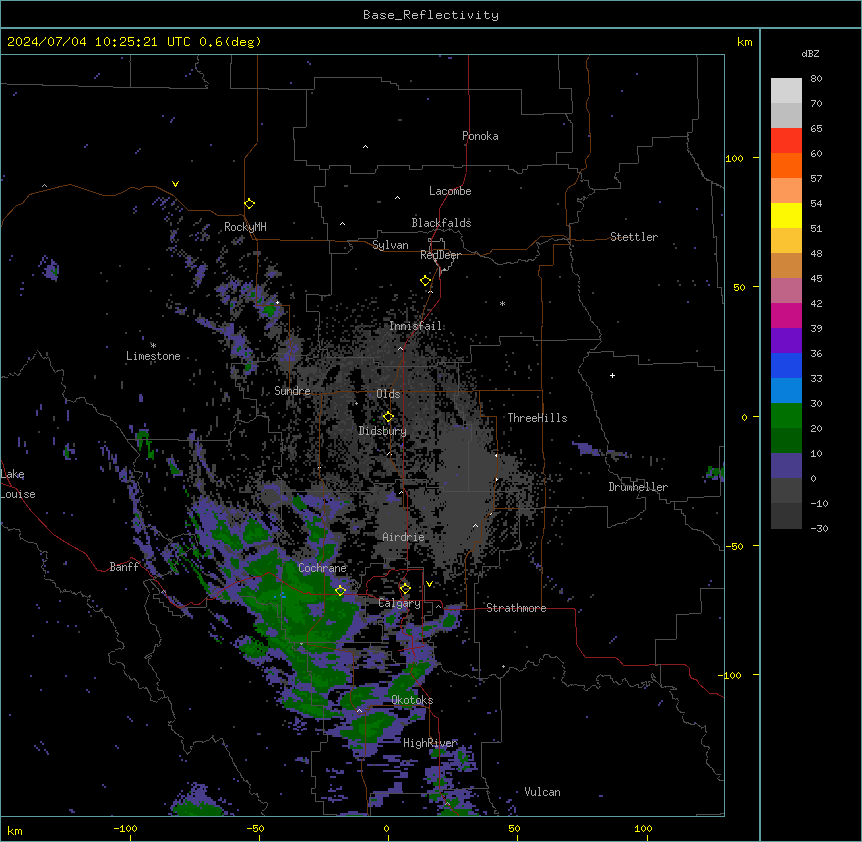The image size is (862, 842).
Task: Click the dBZ legend heading
Action: [810, 53]
